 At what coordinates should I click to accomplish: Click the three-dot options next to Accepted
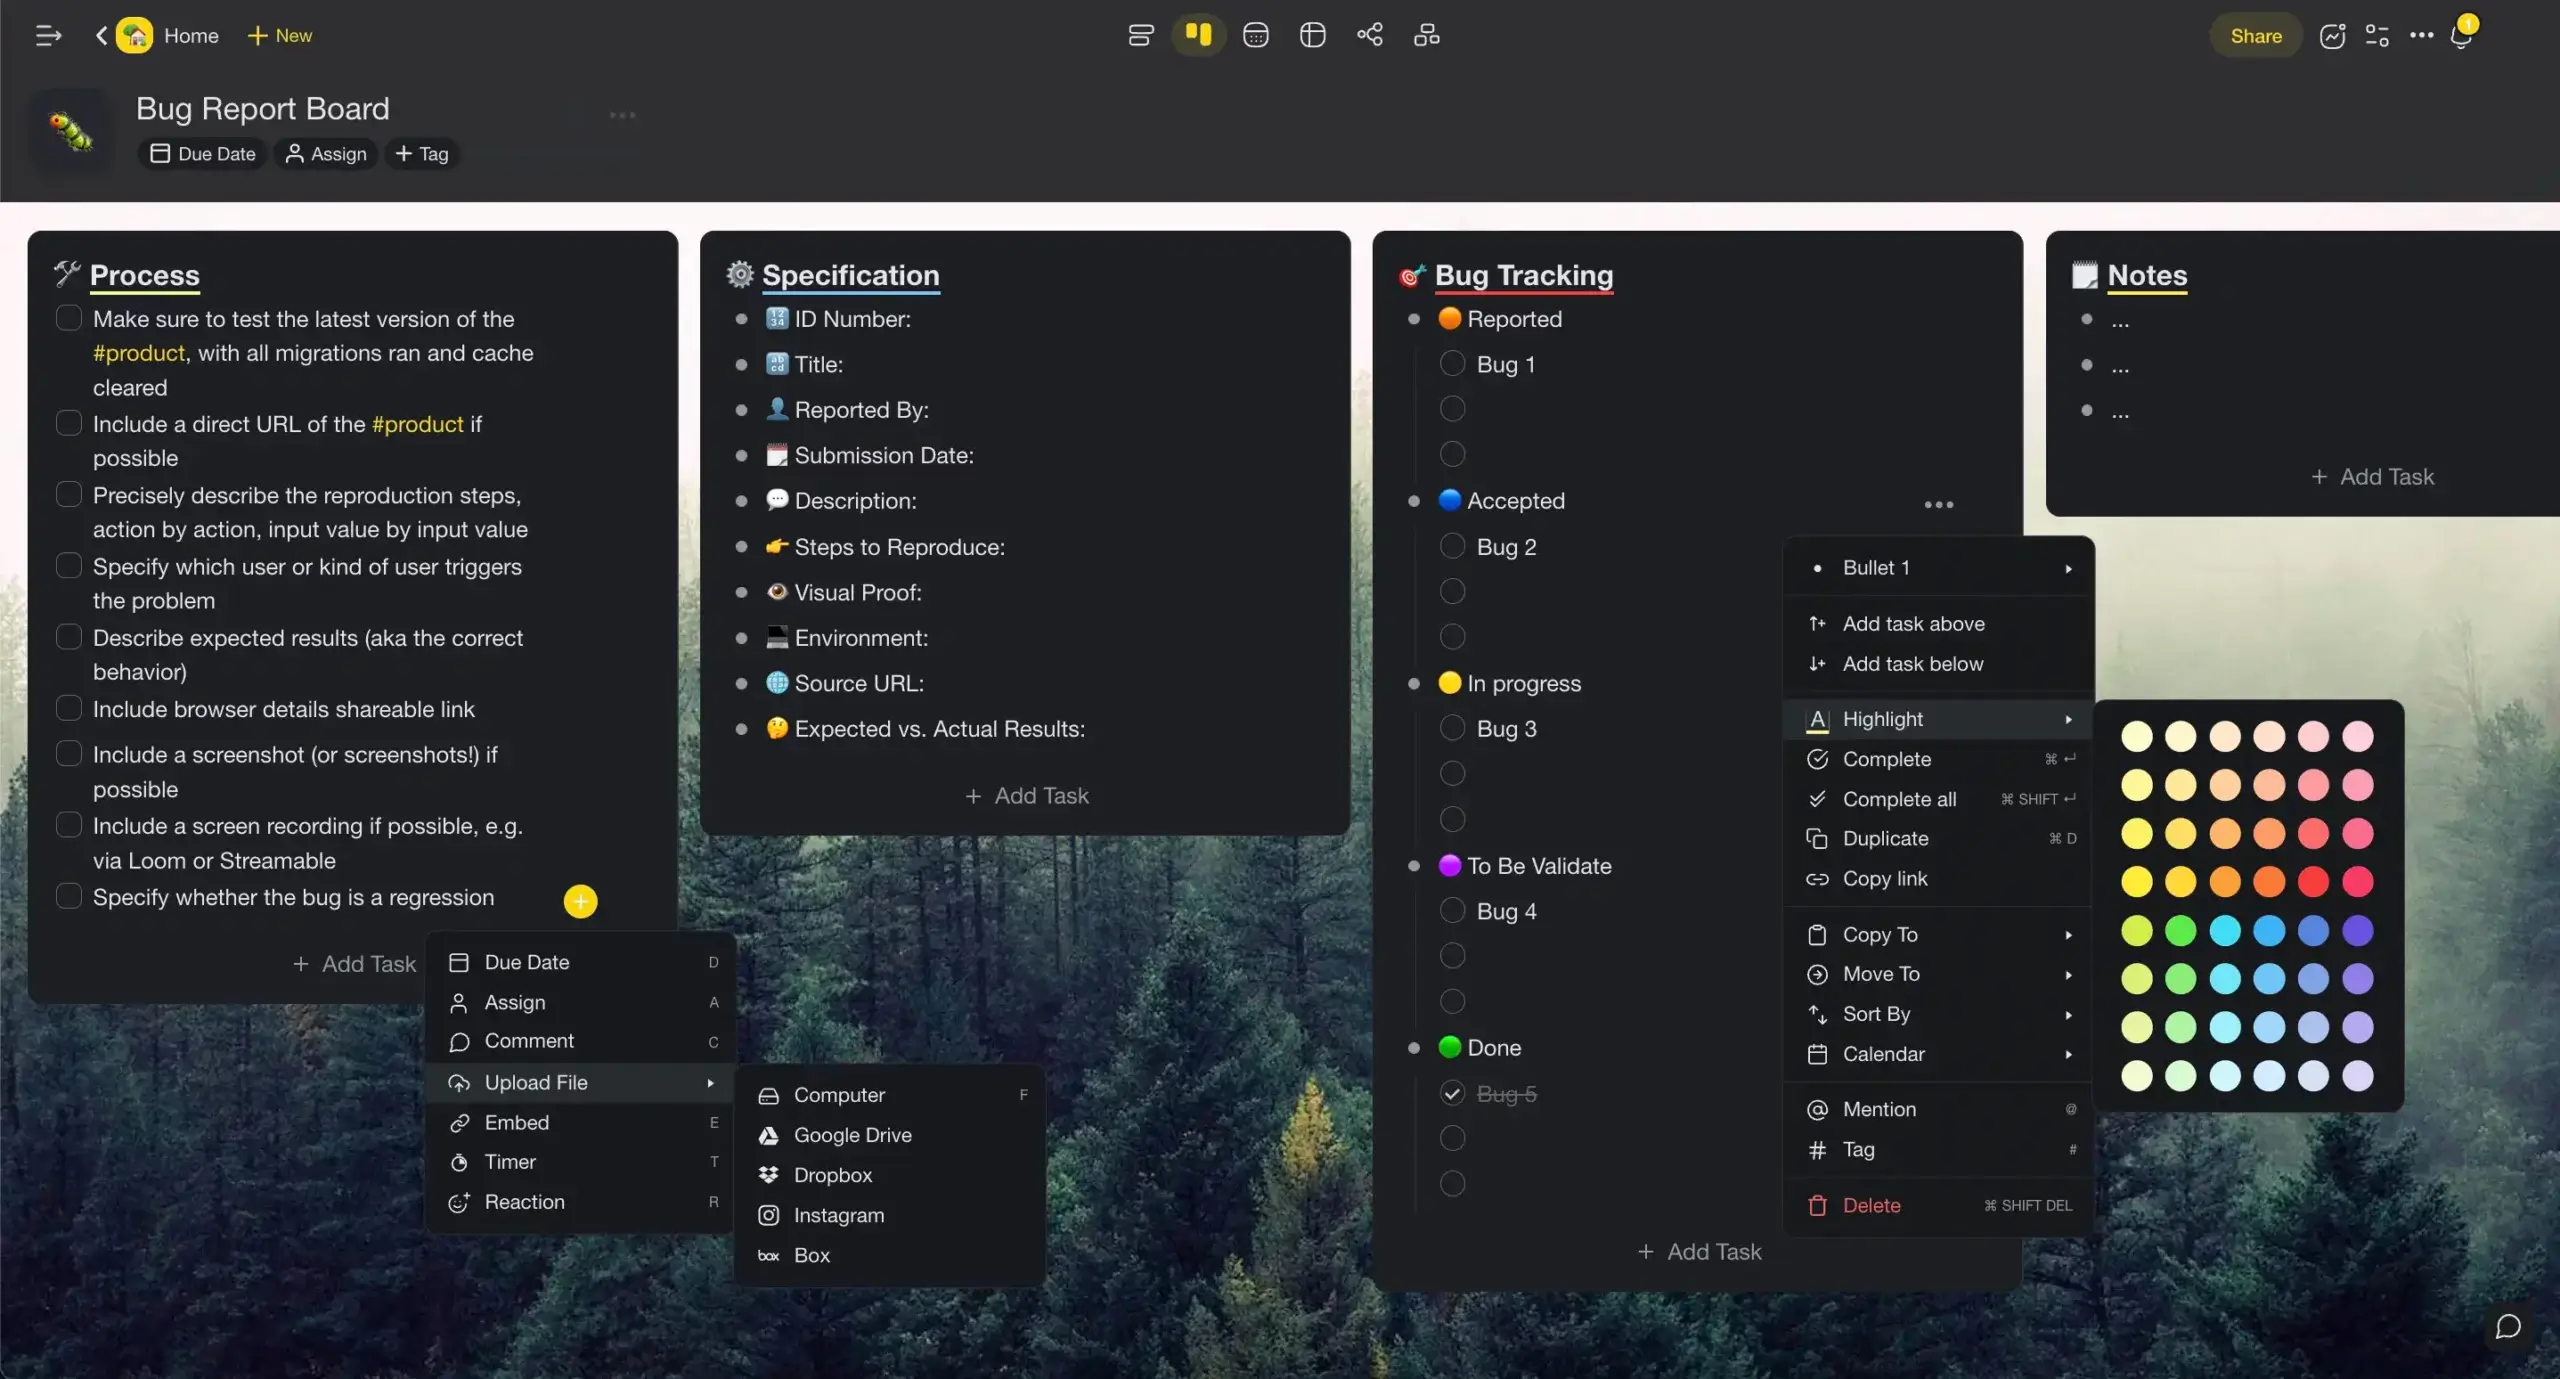pos(1938,504)
